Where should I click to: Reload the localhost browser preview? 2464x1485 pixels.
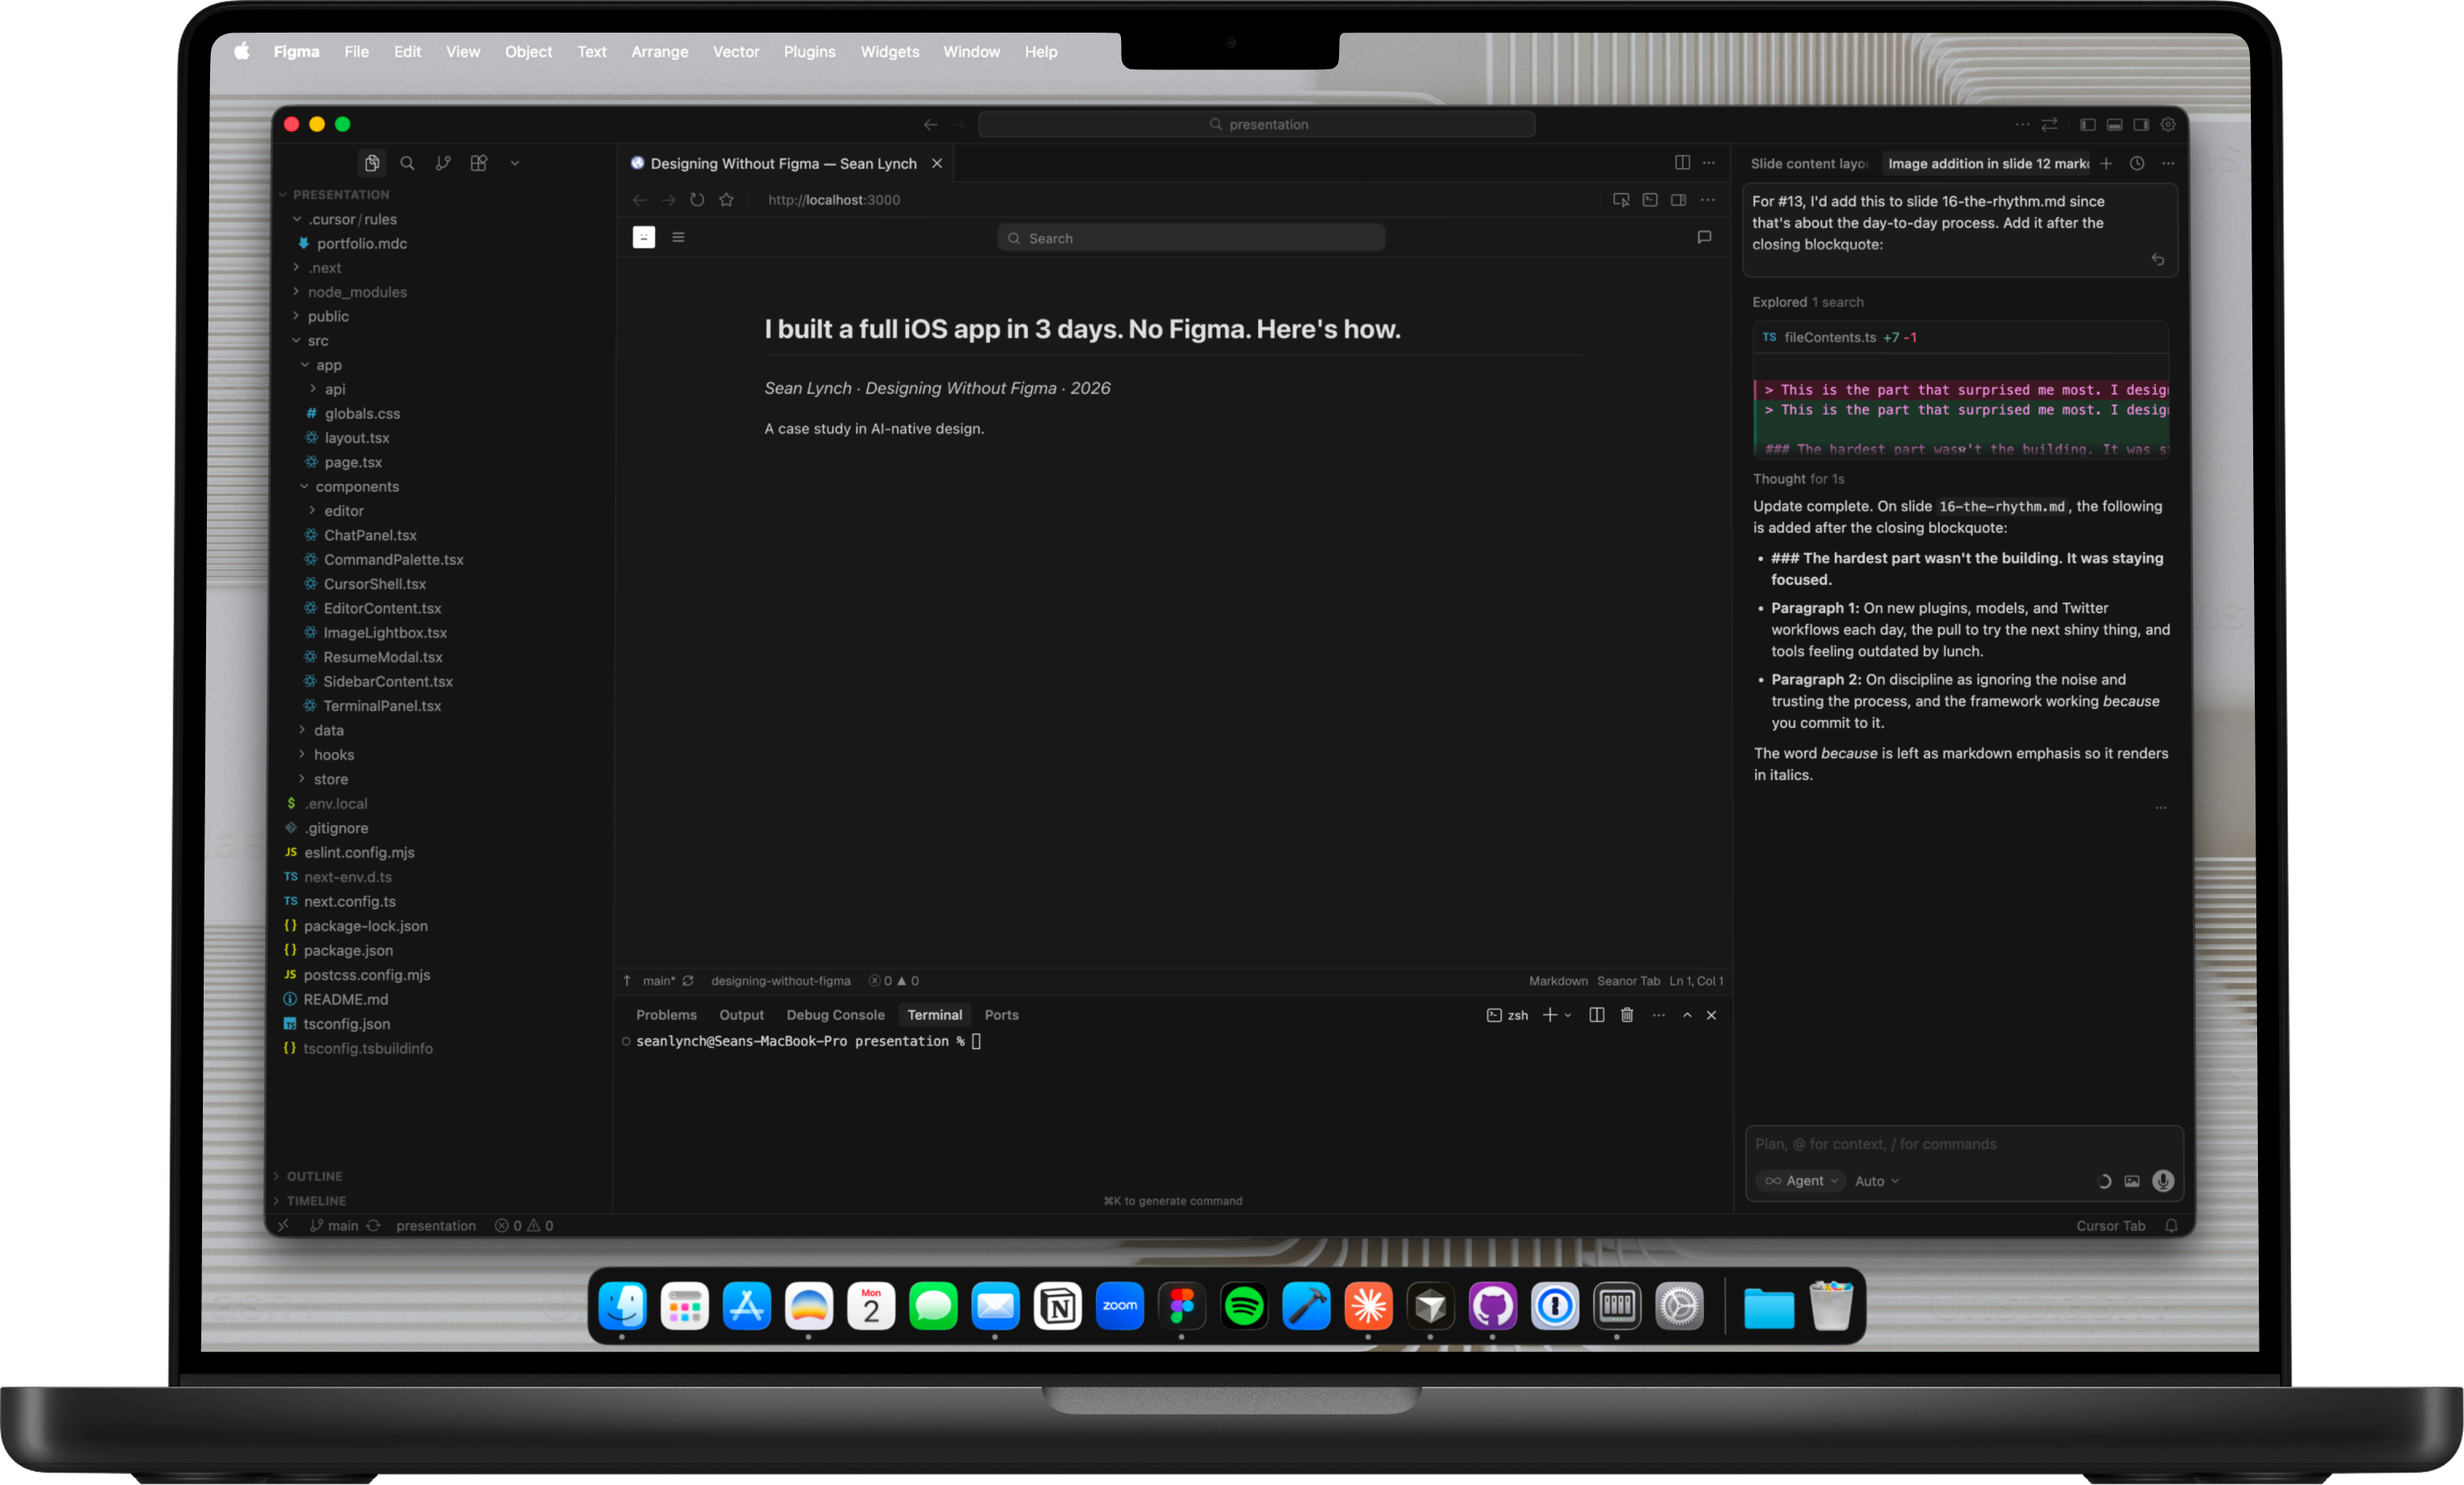click(x=697, y=200)
